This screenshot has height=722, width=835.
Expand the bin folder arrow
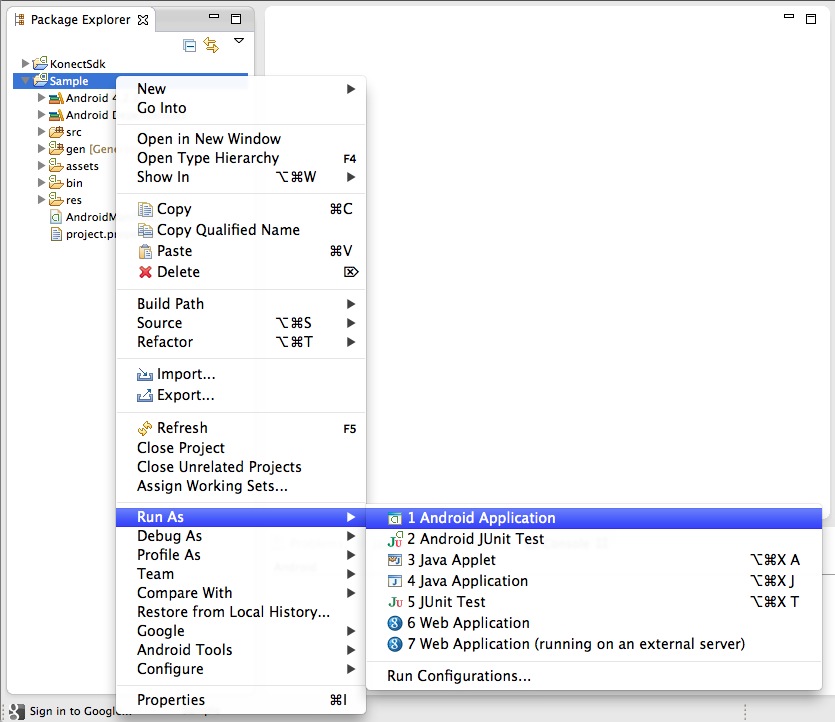(x=41, y=182)
